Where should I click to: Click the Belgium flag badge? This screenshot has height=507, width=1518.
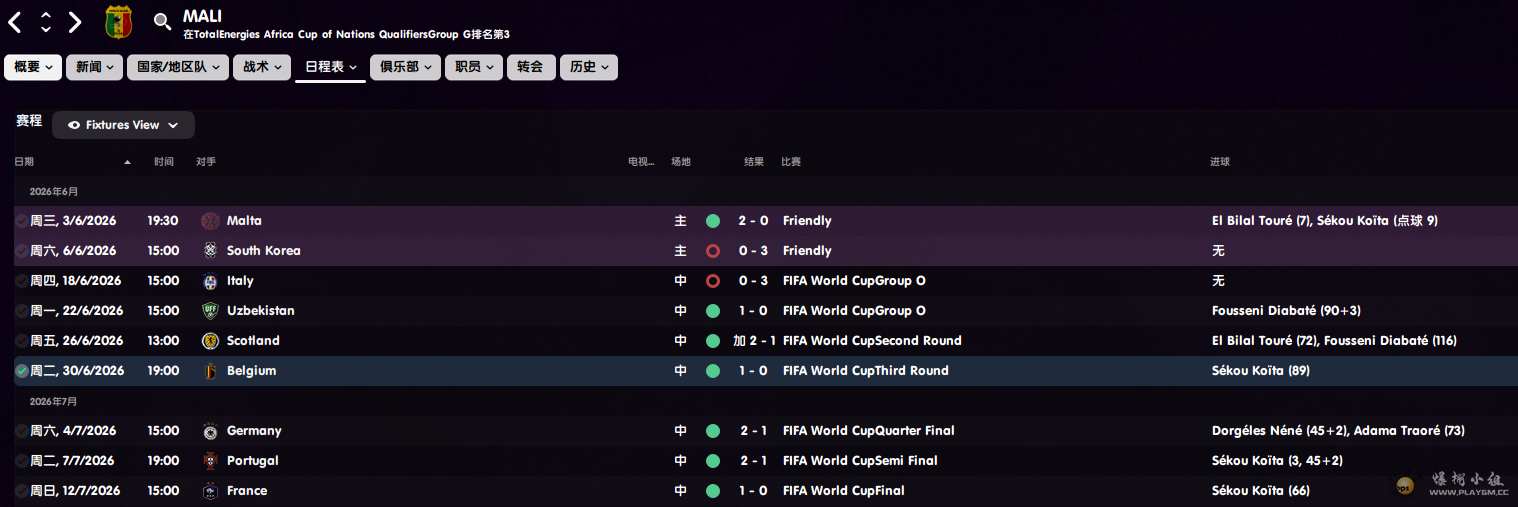(210, 371)
